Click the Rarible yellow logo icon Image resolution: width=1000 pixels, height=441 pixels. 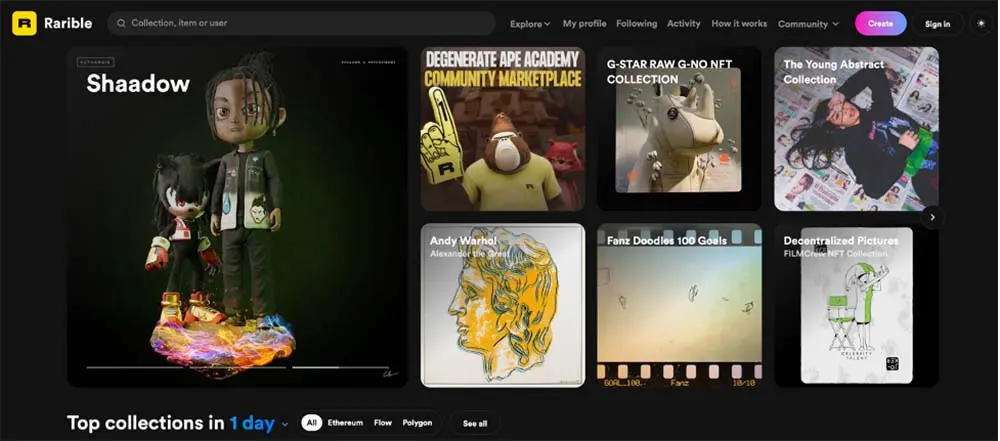[24, 24]
